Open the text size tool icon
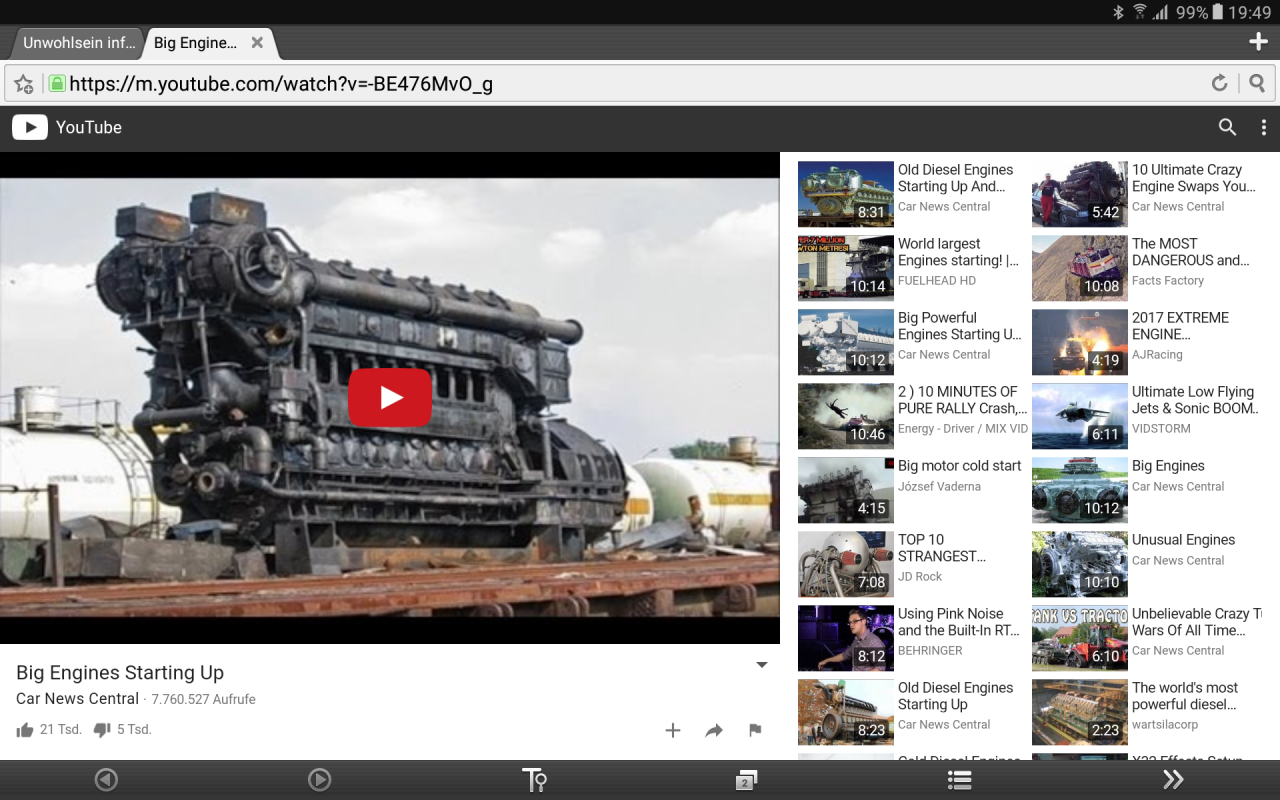 point(534,780)
